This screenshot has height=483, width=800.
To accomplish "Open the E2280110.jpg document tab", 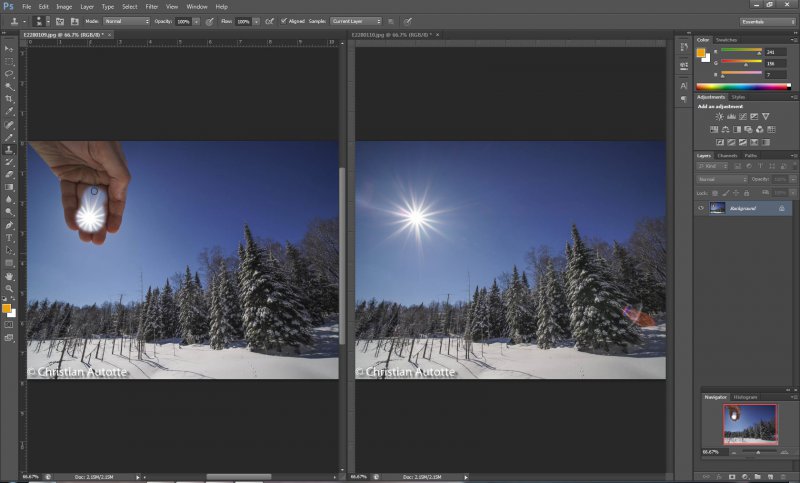I will tap(384, 34).
